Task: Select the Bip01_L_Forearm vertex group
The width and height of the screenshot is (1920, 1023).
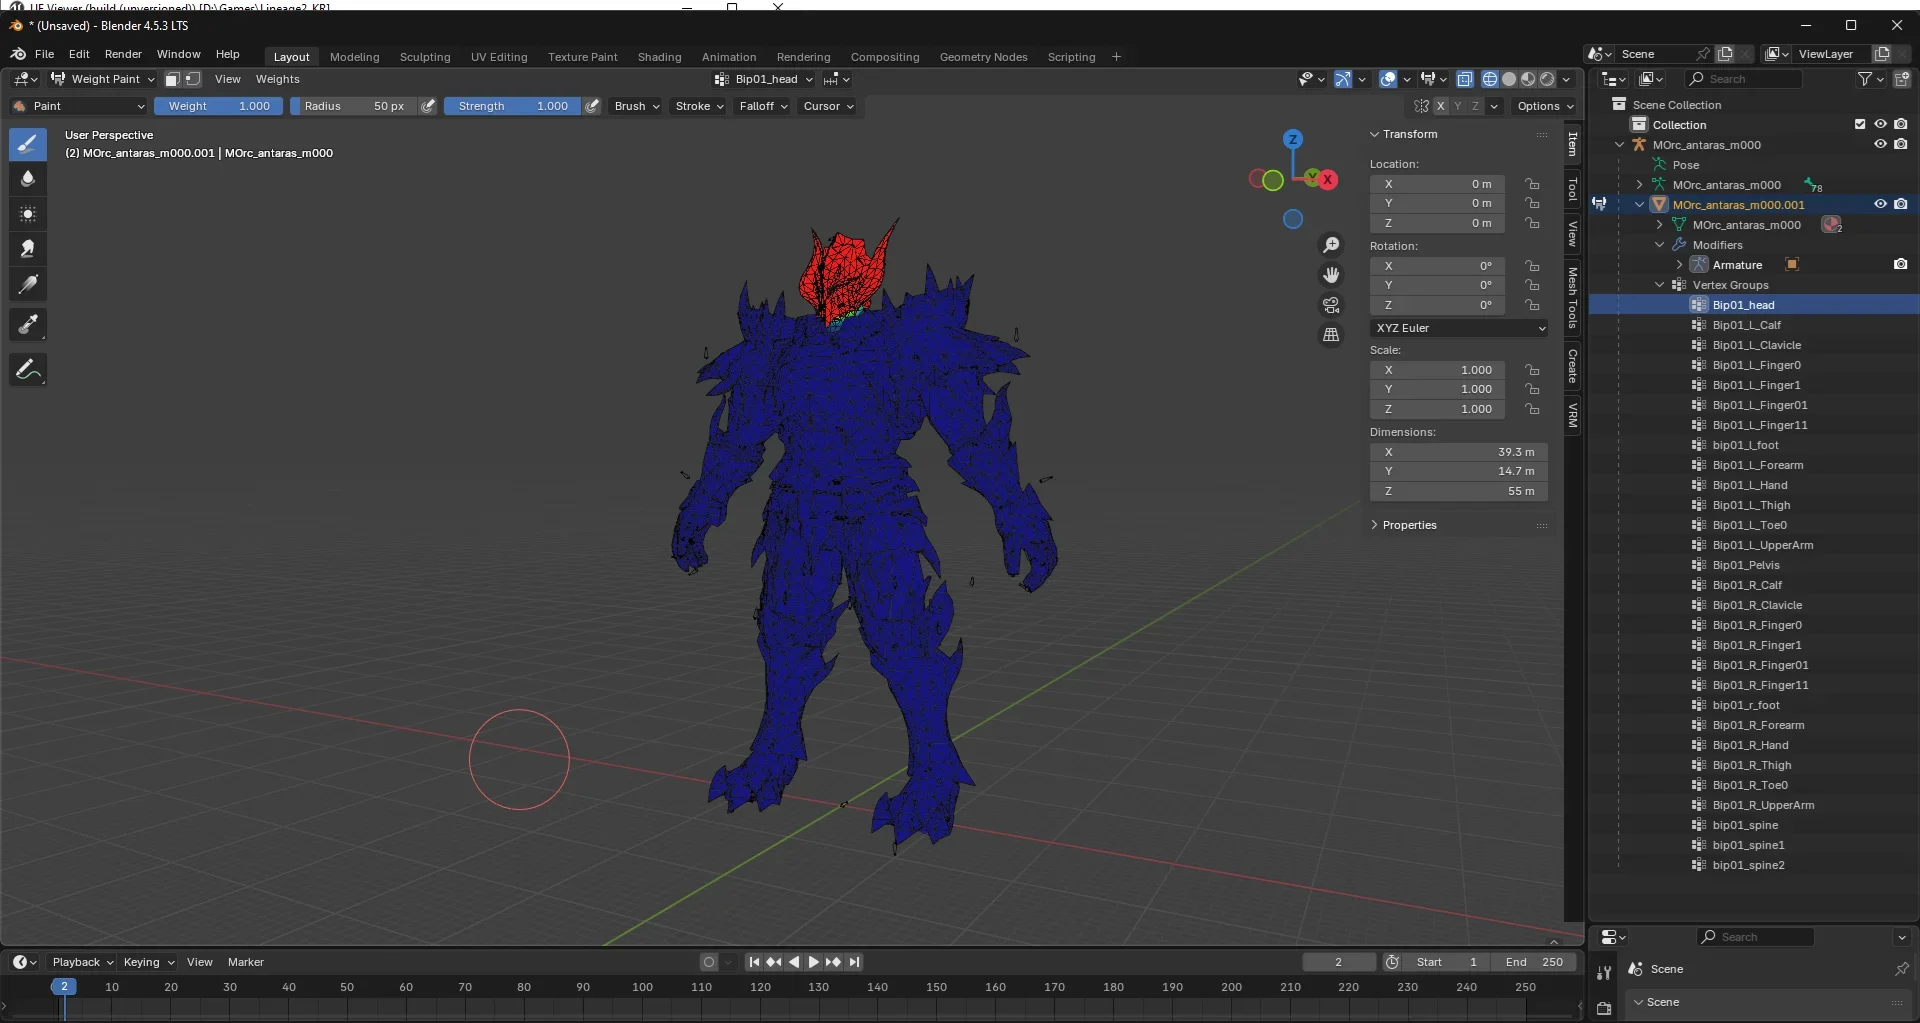Action: [x=1757, y=465]
